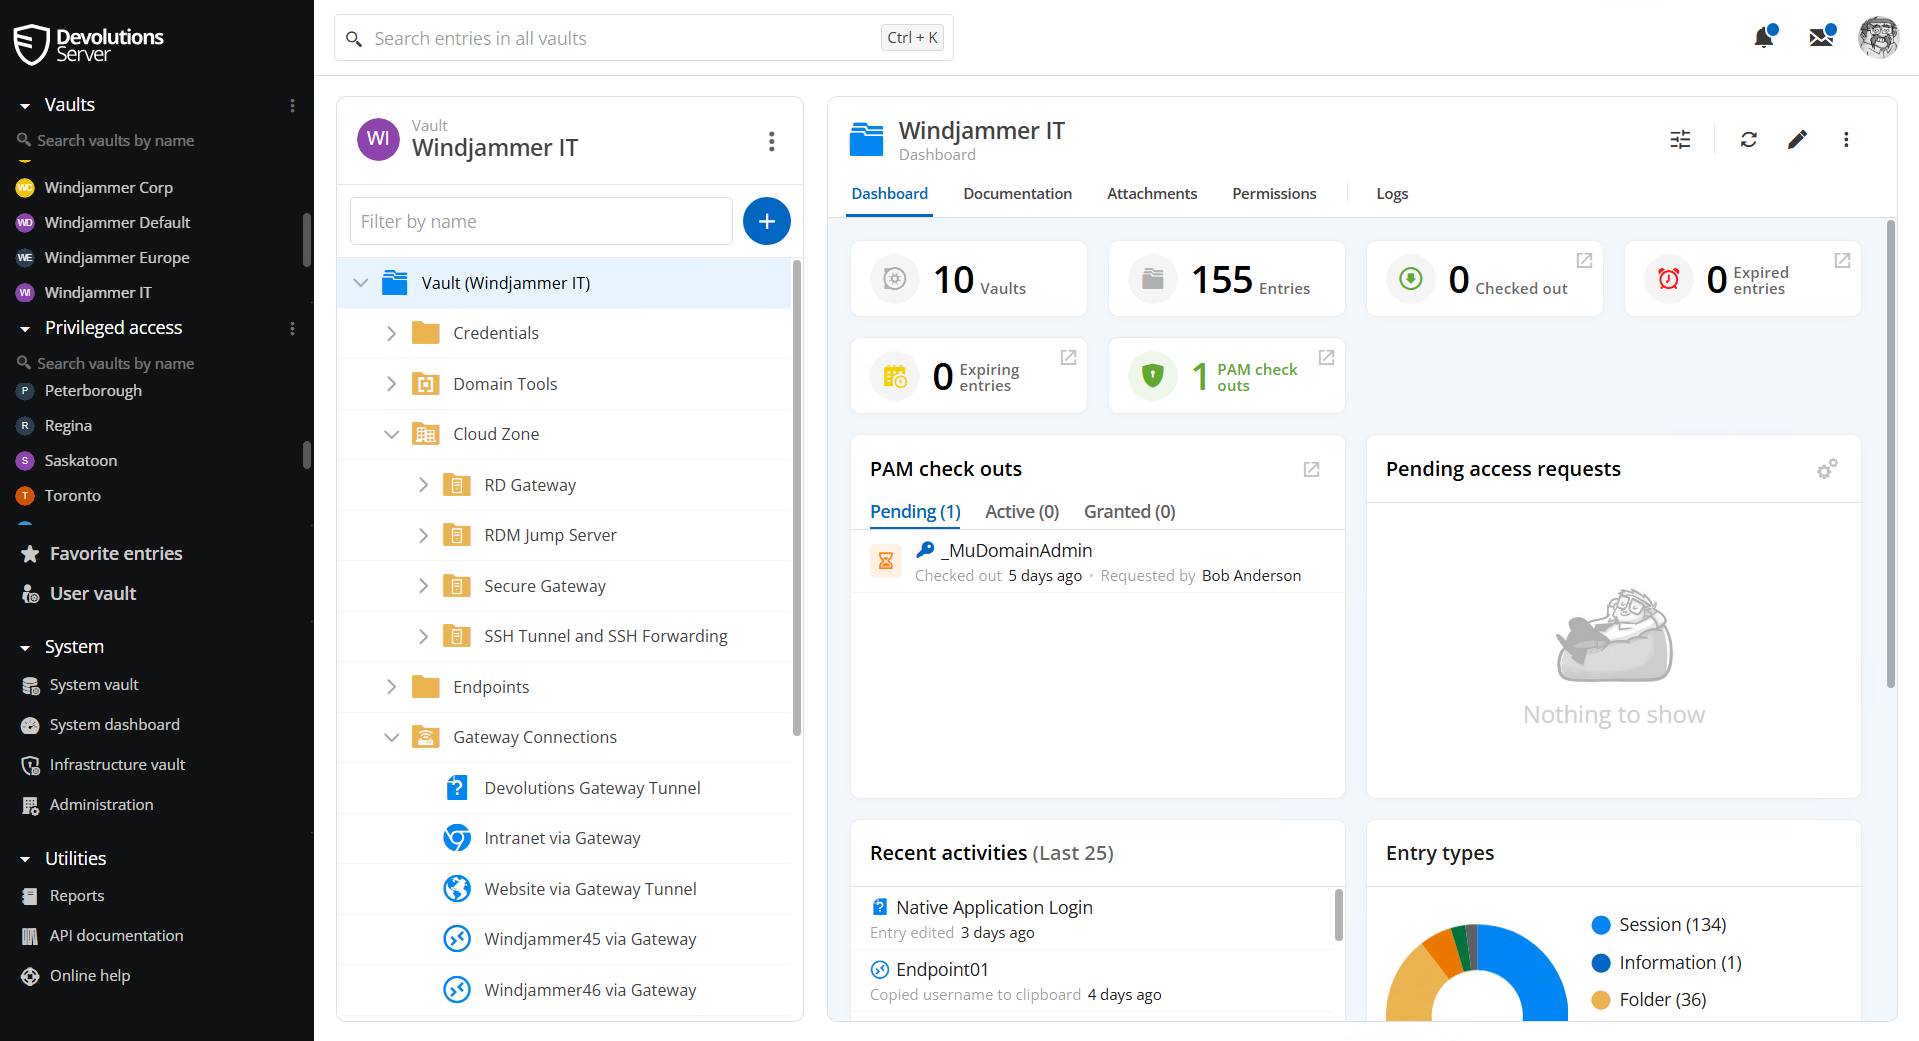Open System dashboard in sidebar
Screen dimensions: 1919x1041
114,725
